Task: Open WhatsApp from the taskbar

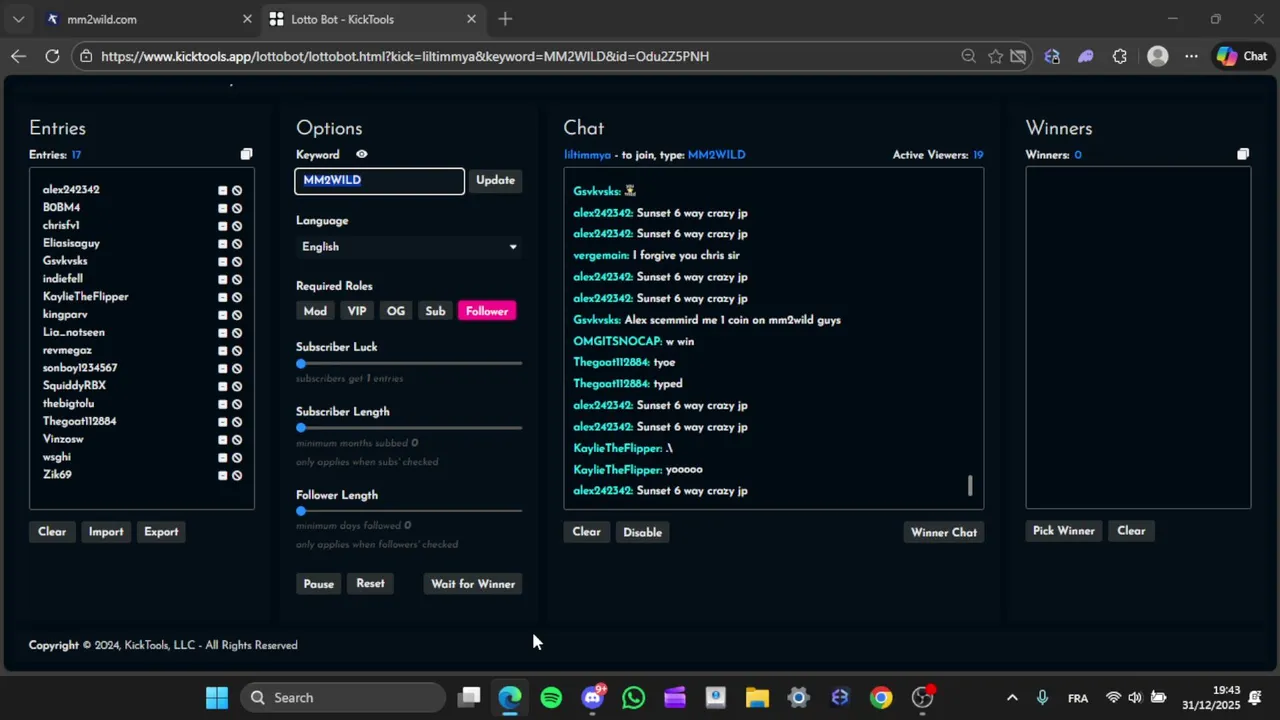Action: click(633, 698)
